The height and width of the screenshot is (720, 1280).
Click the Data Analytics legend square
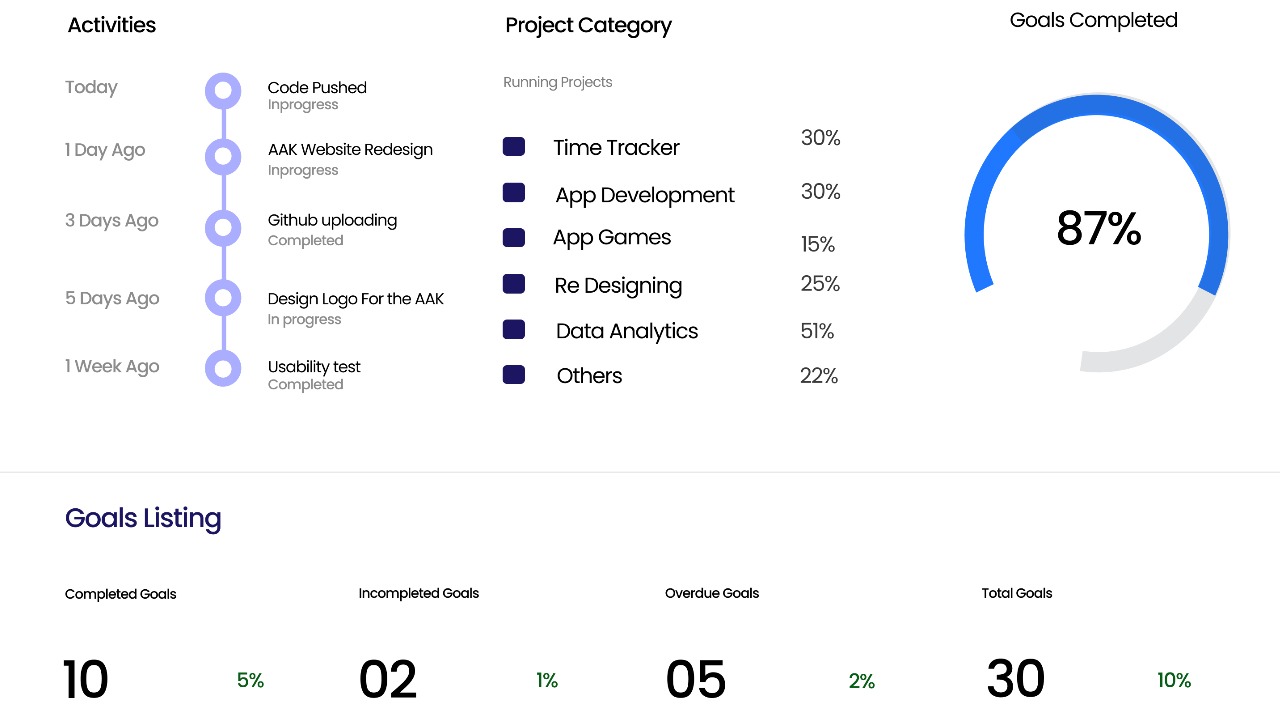point(514,330)
